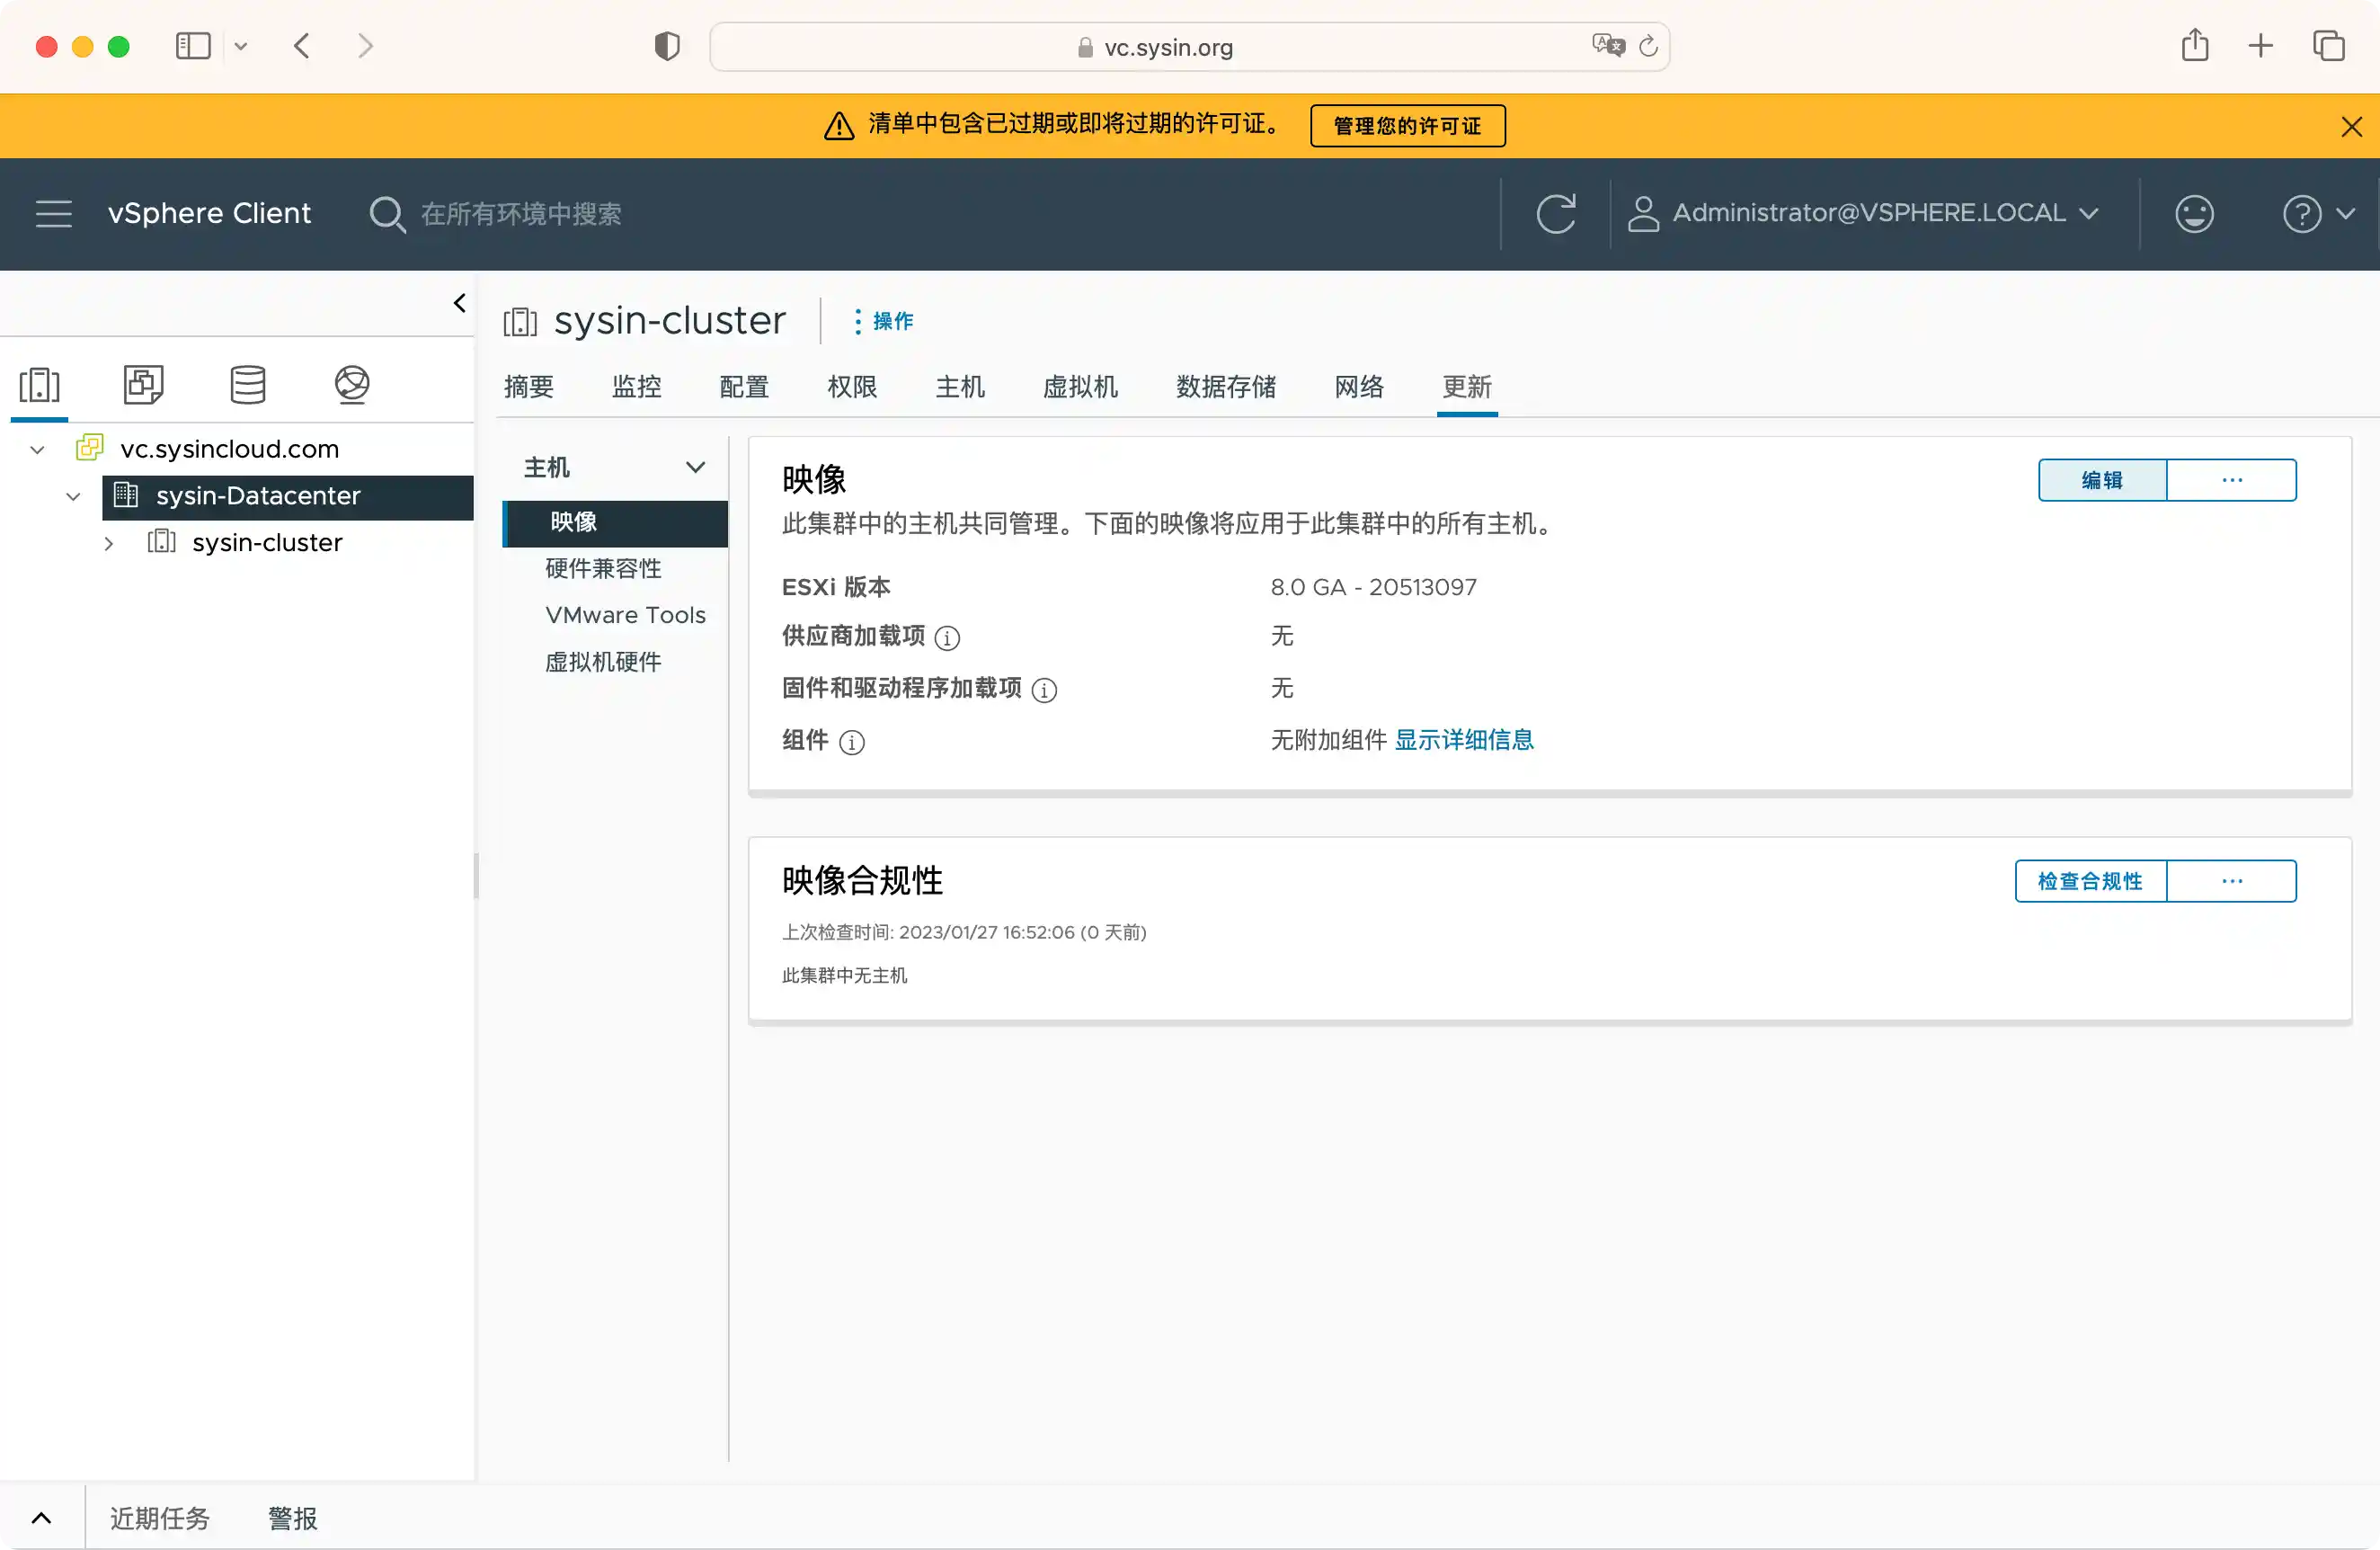This screenshot has height=1550, width=2380.
Task: Expand the sysin-cluster tree node
Action: pyautogui.click(x=109, y=544)
